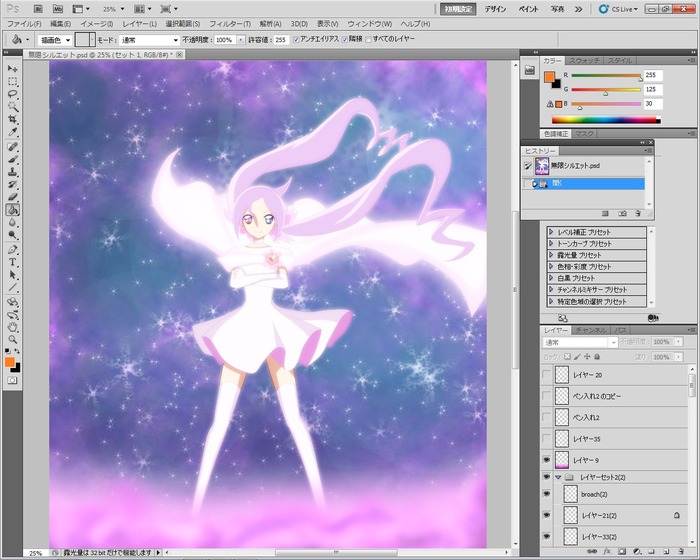Create a new fill or adjustment layer
Viewport: 700px width, 560px height.
click(x=637, y=552)
